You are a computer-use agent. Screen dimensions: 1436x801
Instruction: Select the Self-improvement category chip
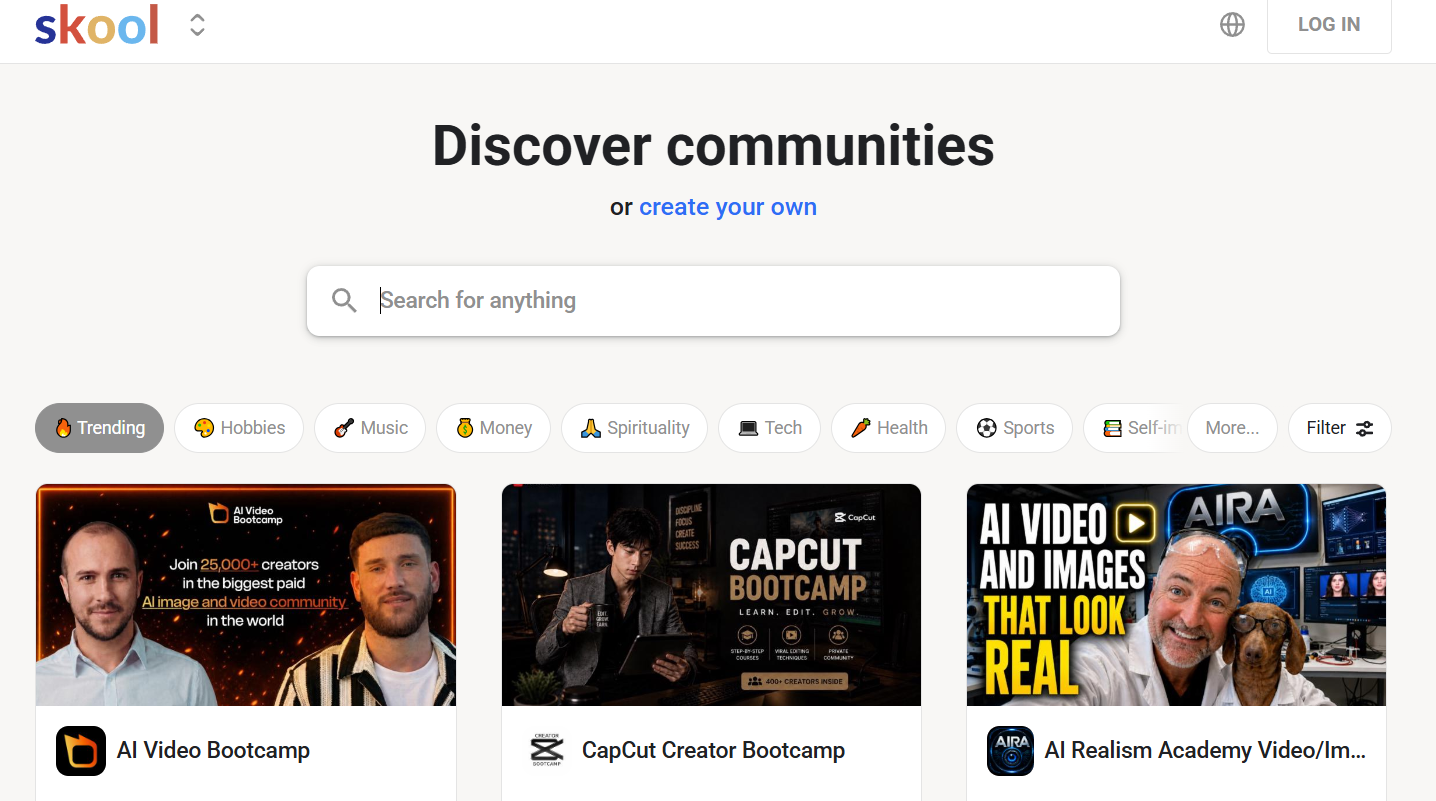point(1135,428)
